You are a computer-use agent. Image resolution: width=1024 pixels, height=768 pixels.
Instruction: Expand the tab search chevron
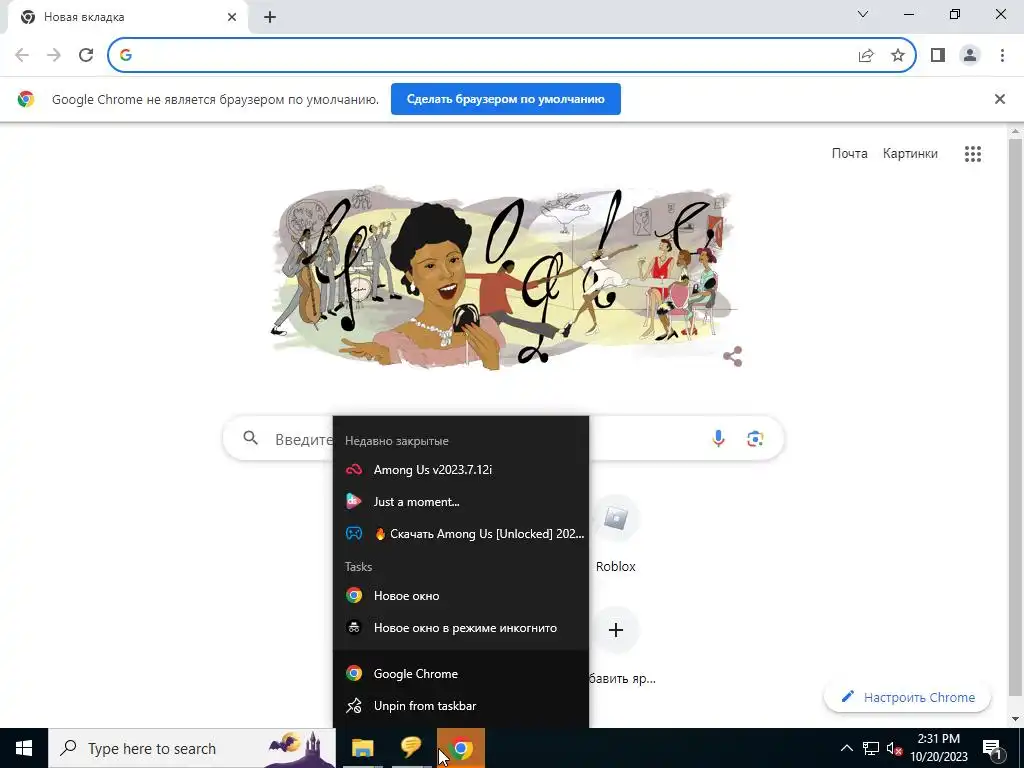(863, 14)
